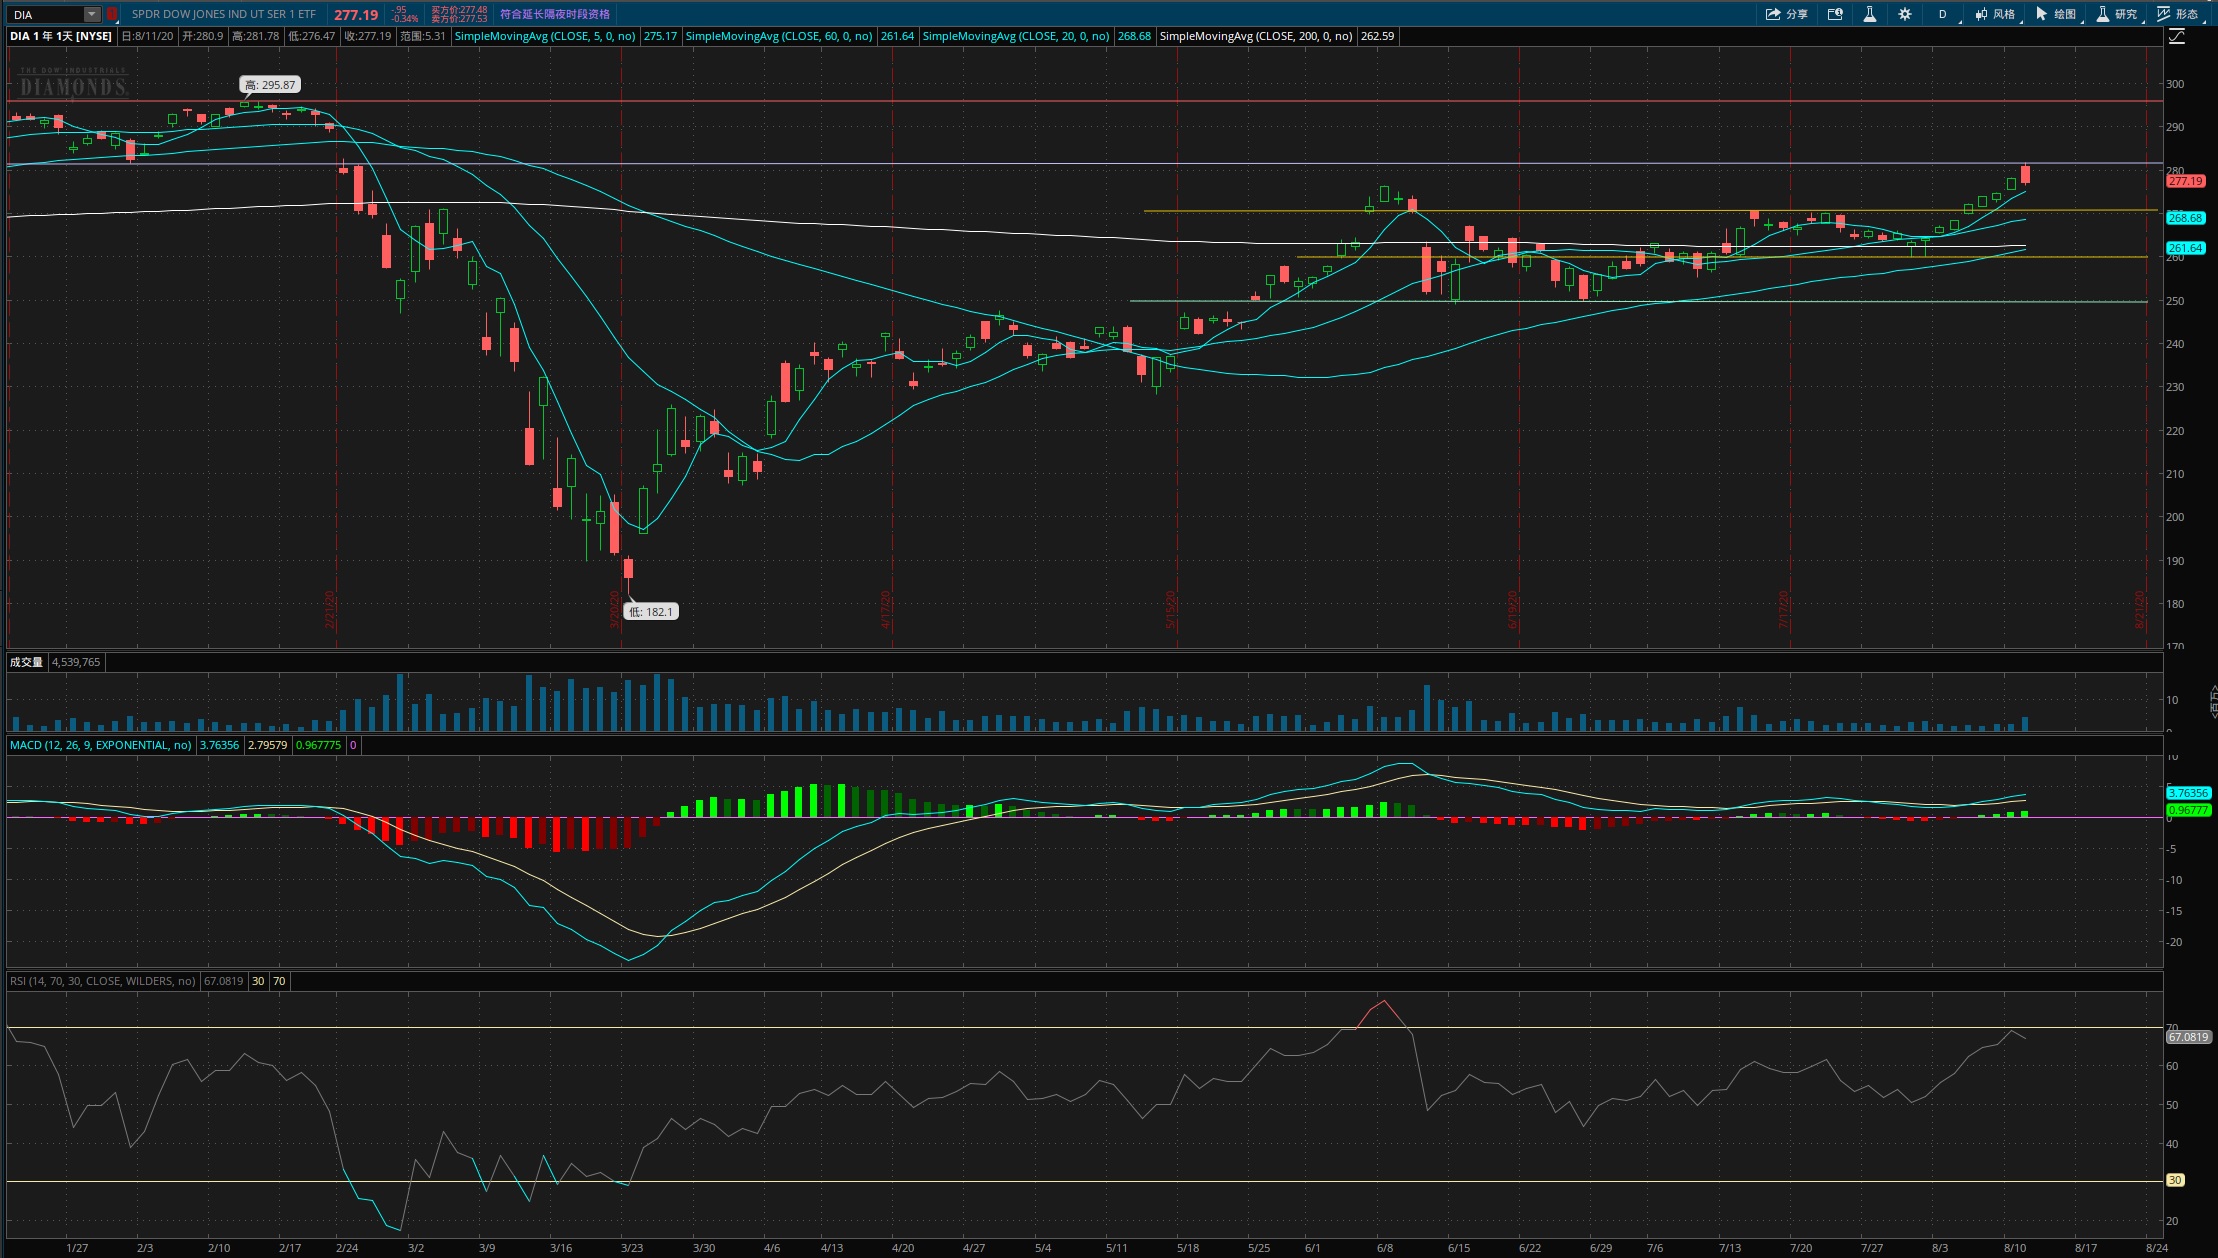
Task: Click the DIA symbol input field
Action: (x=46, y=14)
